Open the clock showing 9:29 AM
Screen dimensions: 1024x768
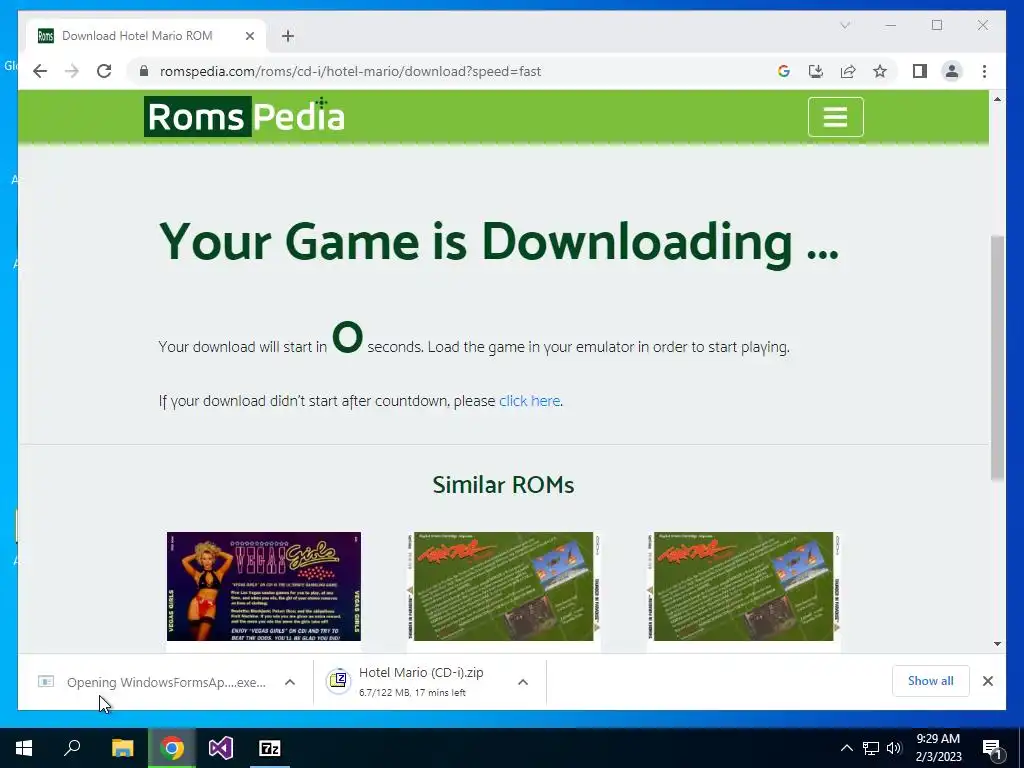point(938,748)
